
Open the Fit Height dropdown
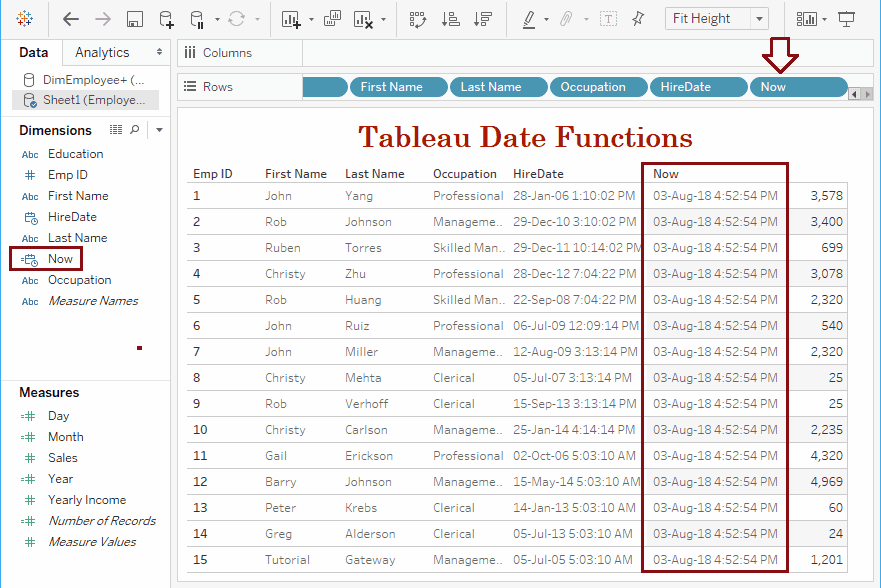(x=758, y=18)
